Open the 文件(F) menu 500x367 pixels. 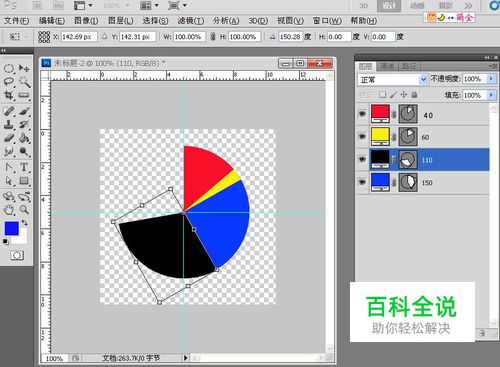pos(16,21)
